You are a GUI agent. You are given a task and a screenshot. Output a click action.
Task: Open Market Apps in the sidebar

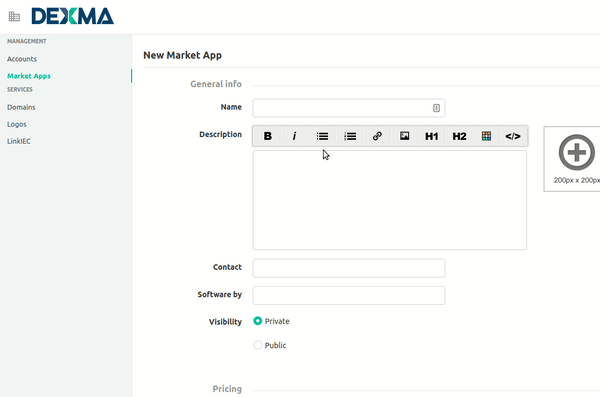(x=29, y=76)
